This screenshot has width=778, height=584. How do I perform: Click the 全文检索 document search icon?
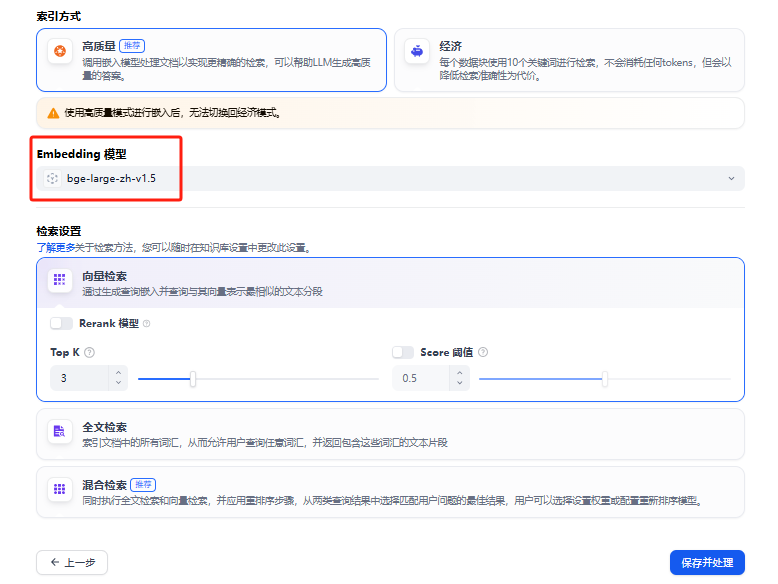coord(60,433)
